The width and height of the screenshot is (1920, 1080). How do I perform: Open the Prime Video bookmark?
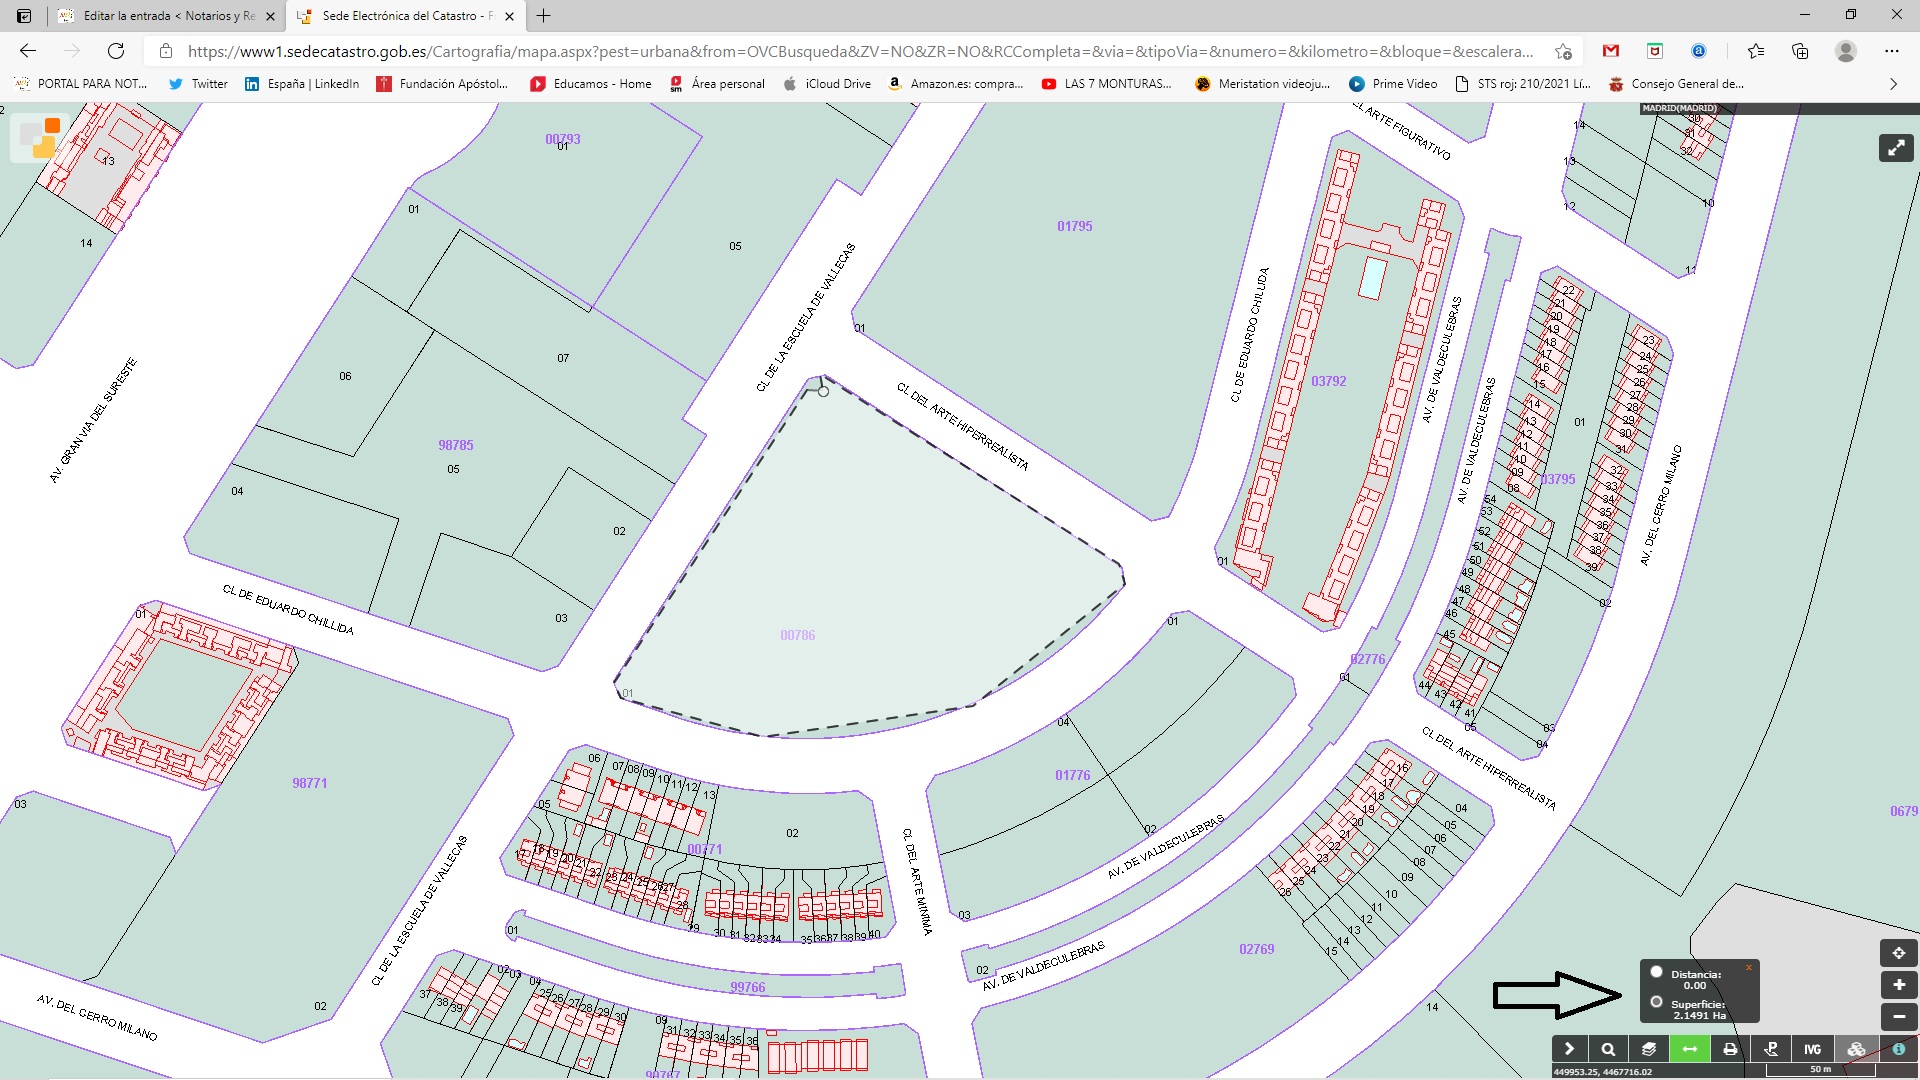pyautogui.click(x=1393, y=84)
